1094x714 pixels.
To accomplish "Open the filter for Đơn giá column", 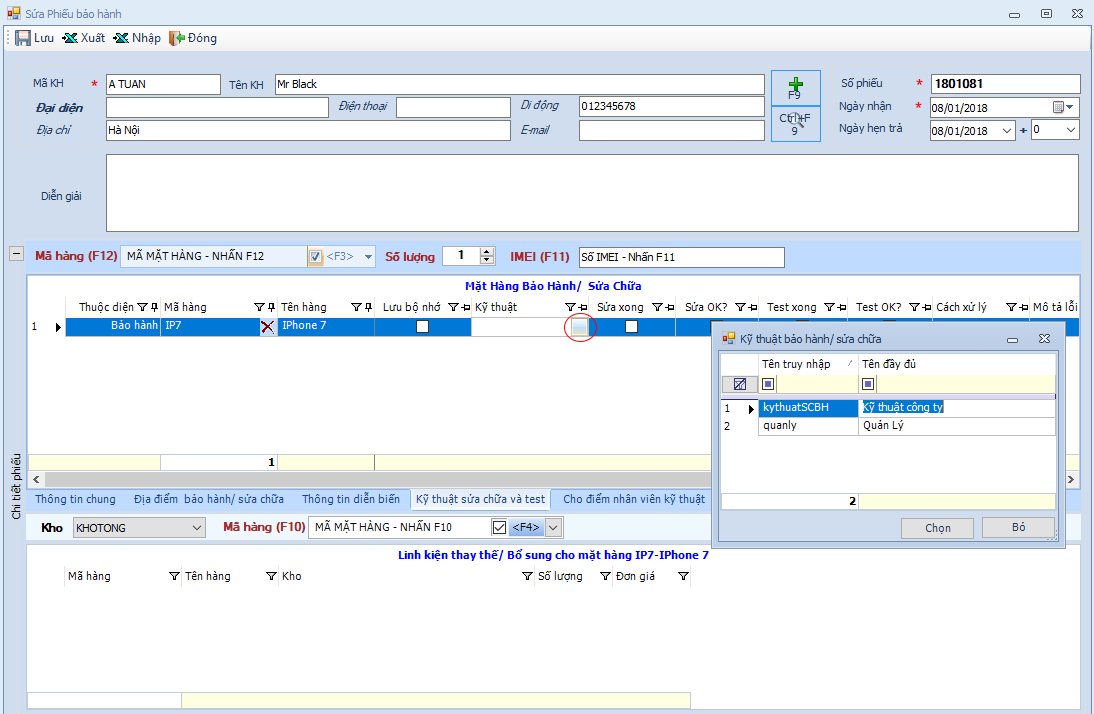I will pos(683,577).
